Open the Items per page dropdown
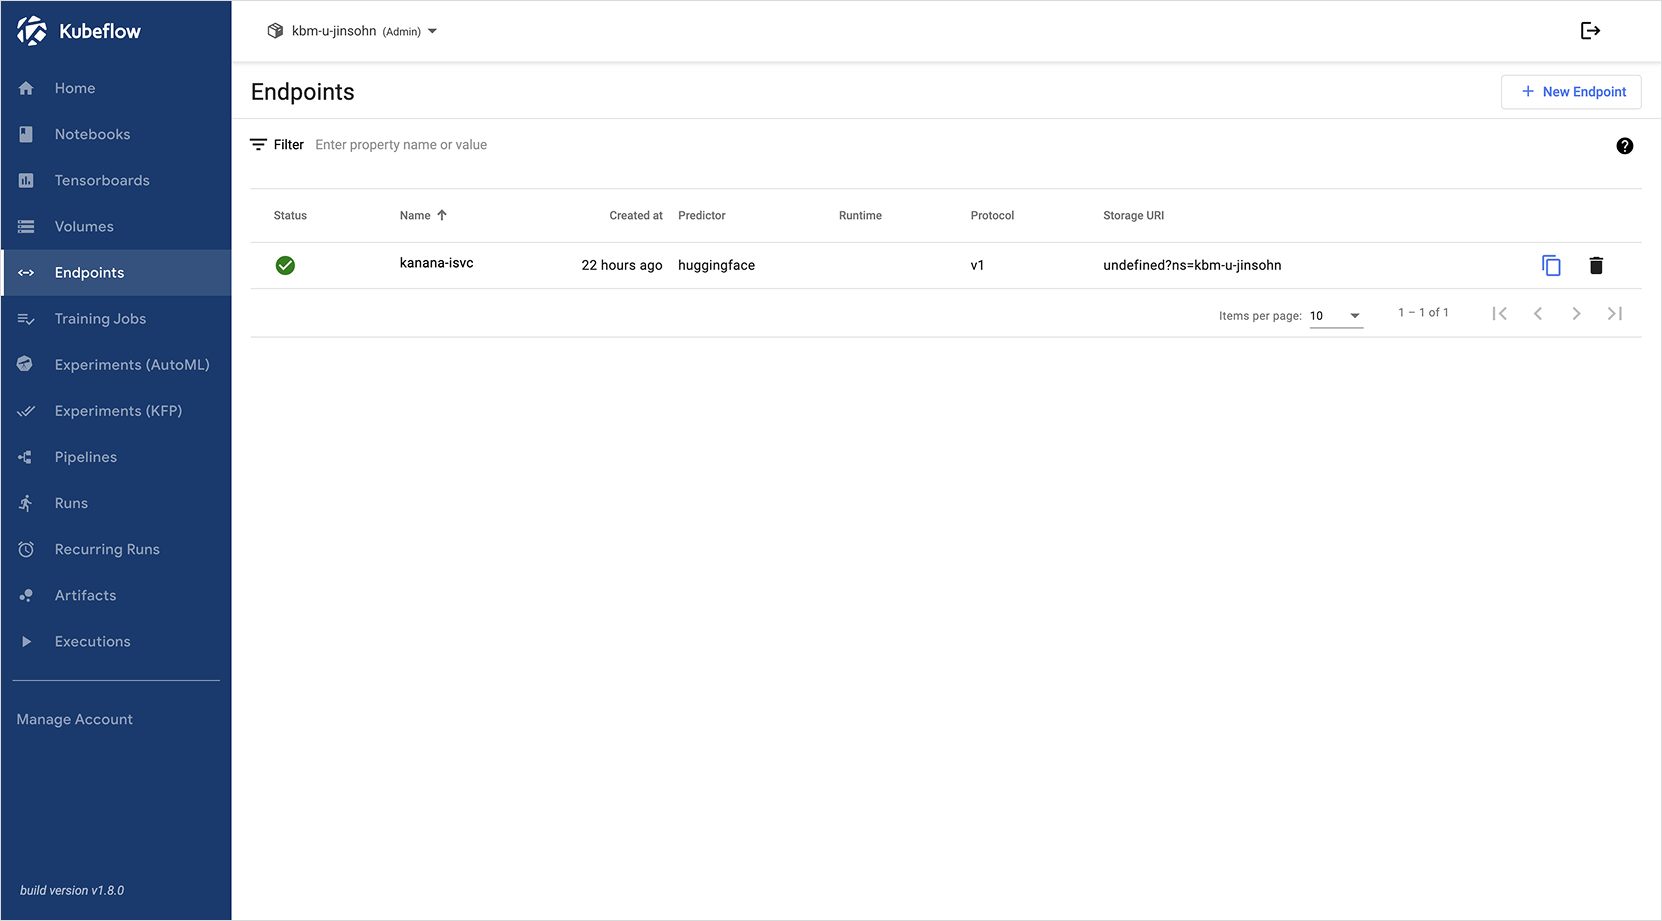The width and height of the screenshot is (1662, 921). click(x=1337, y=316)
